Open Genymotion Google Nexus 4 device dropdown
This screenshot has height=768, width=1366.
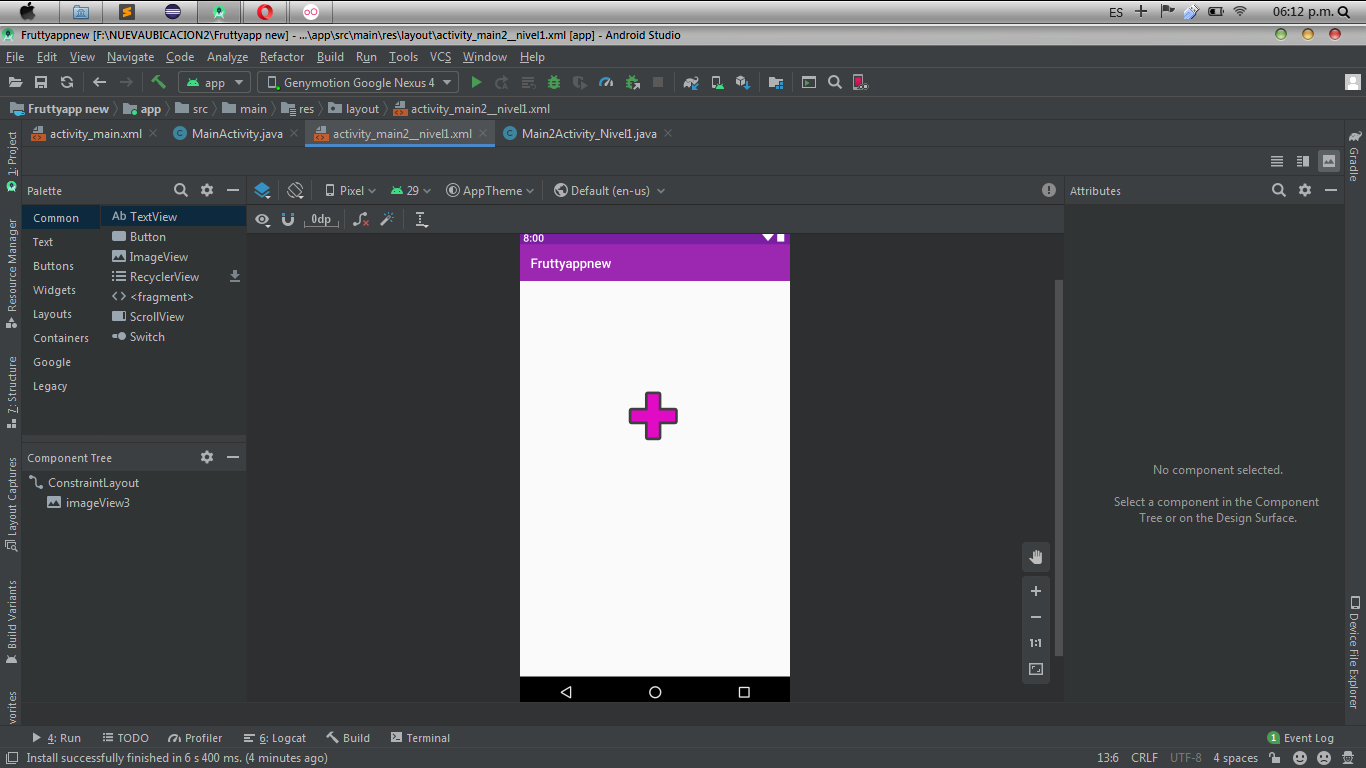click(358, 83)
